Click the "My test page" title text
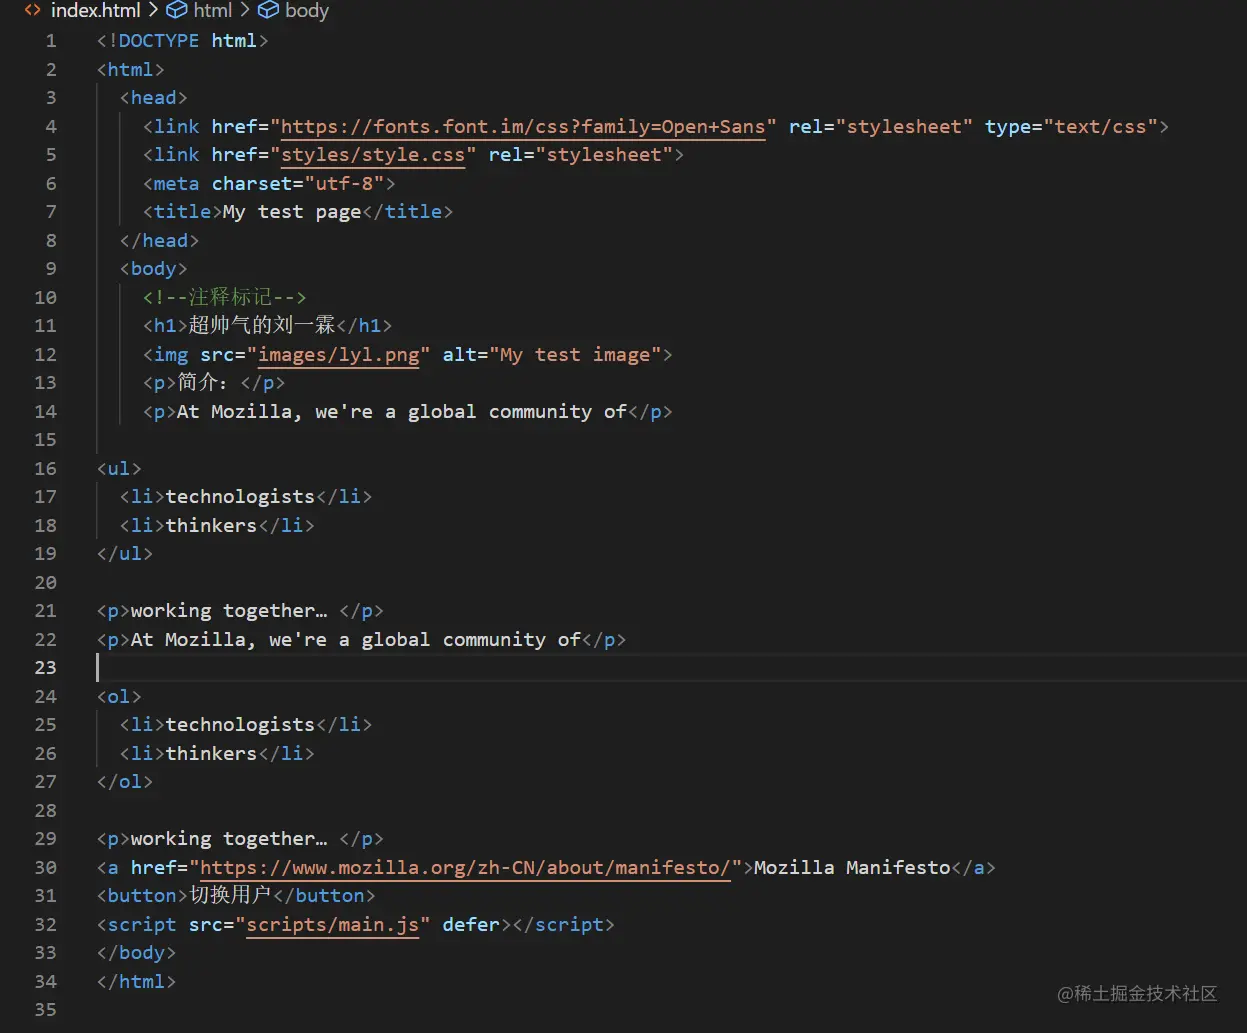The image size is (1247, 1033). click(292, 212)
